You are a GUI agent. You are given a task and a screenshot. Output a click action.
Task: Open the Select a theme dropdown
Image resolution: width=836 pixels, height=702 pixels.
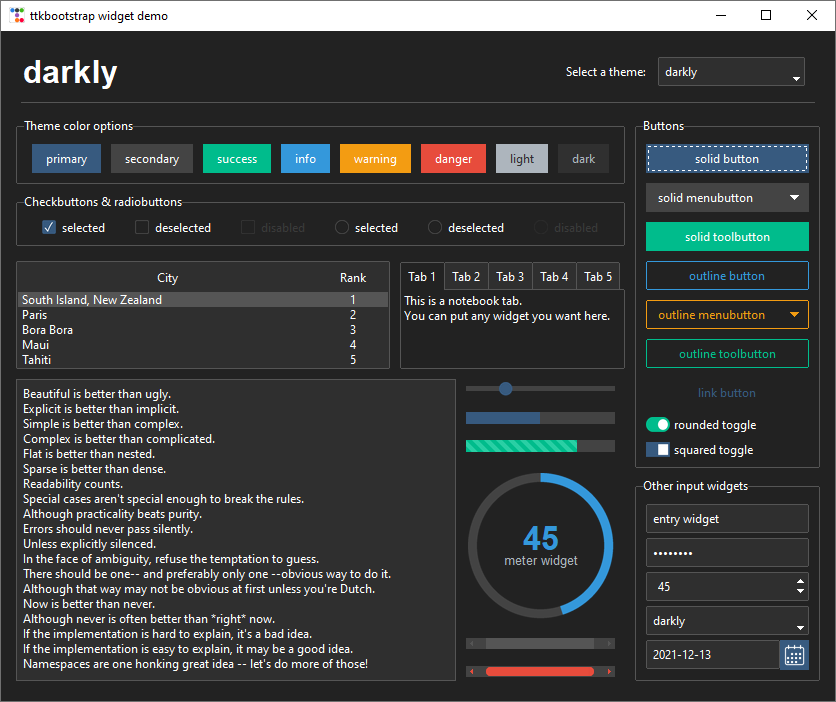(796, 71)
